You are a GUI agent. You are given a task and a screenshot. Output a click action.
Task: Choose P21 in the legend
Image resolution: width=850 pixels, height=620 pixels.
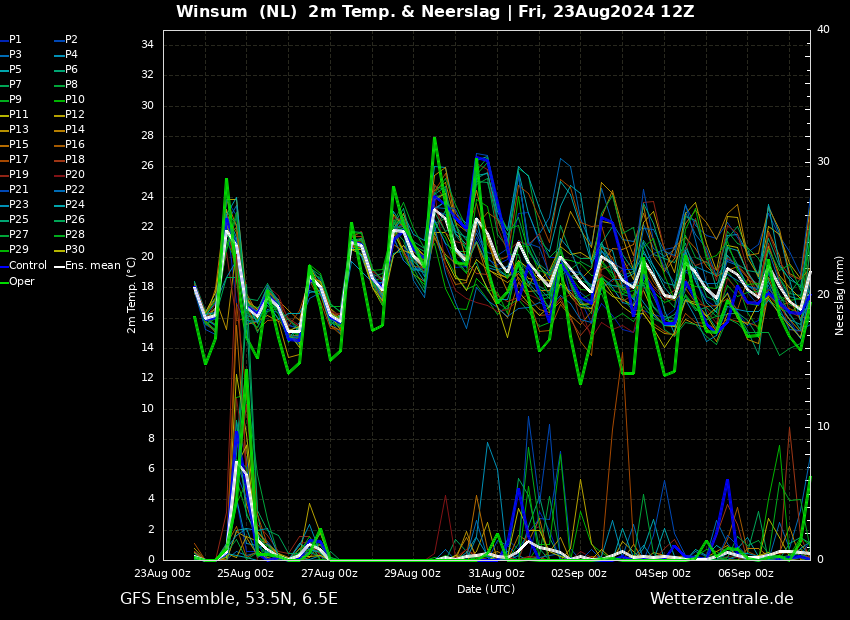pos(14,190)
